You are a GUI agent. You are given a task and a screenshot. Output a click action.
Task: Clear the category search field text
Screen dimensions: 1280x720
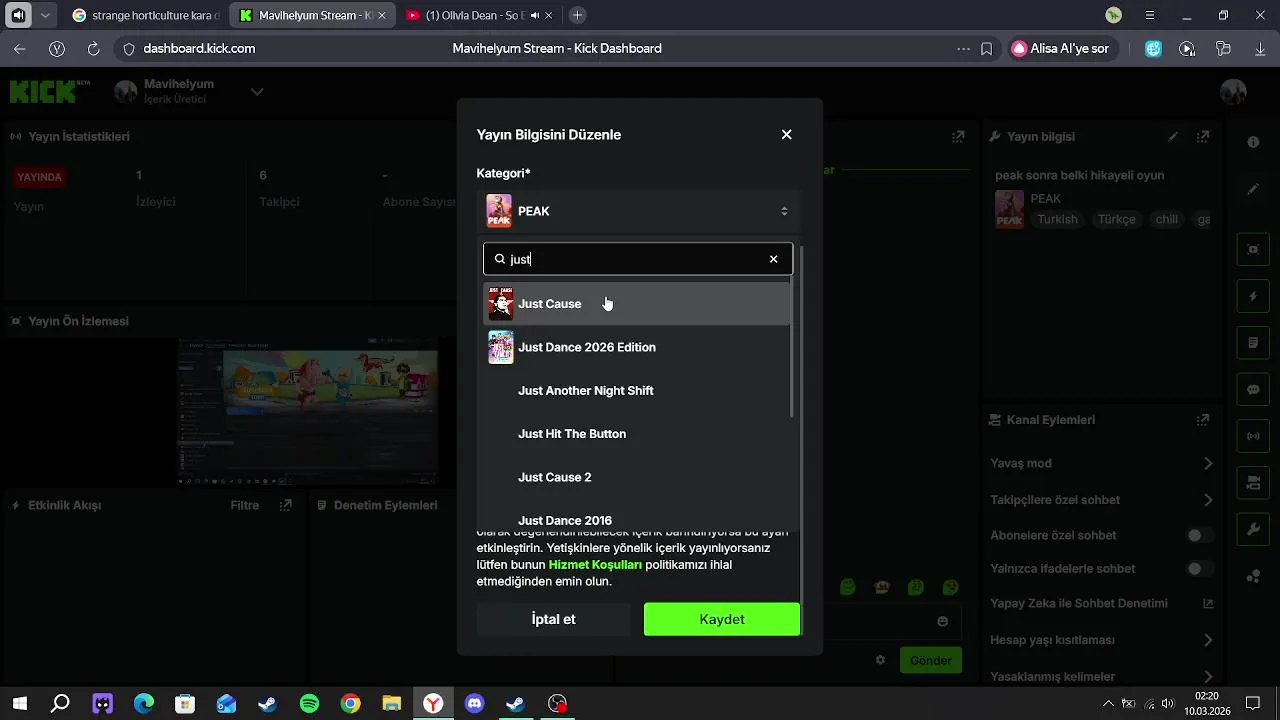click(773, 259)
